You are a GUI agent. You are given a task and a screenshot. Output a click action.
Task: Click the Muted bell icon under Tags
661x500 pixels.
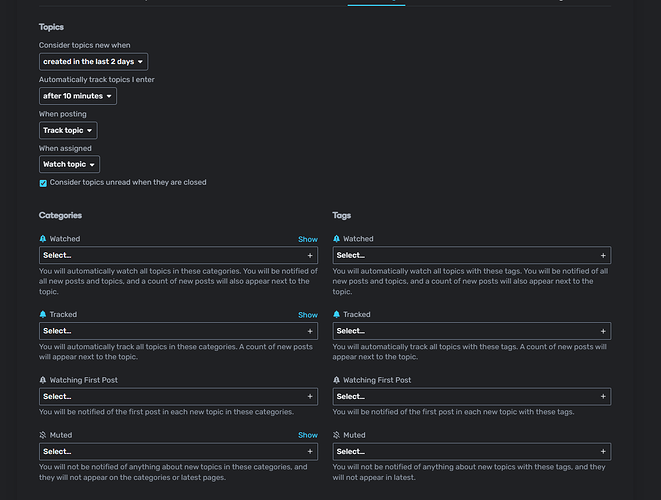337,435
